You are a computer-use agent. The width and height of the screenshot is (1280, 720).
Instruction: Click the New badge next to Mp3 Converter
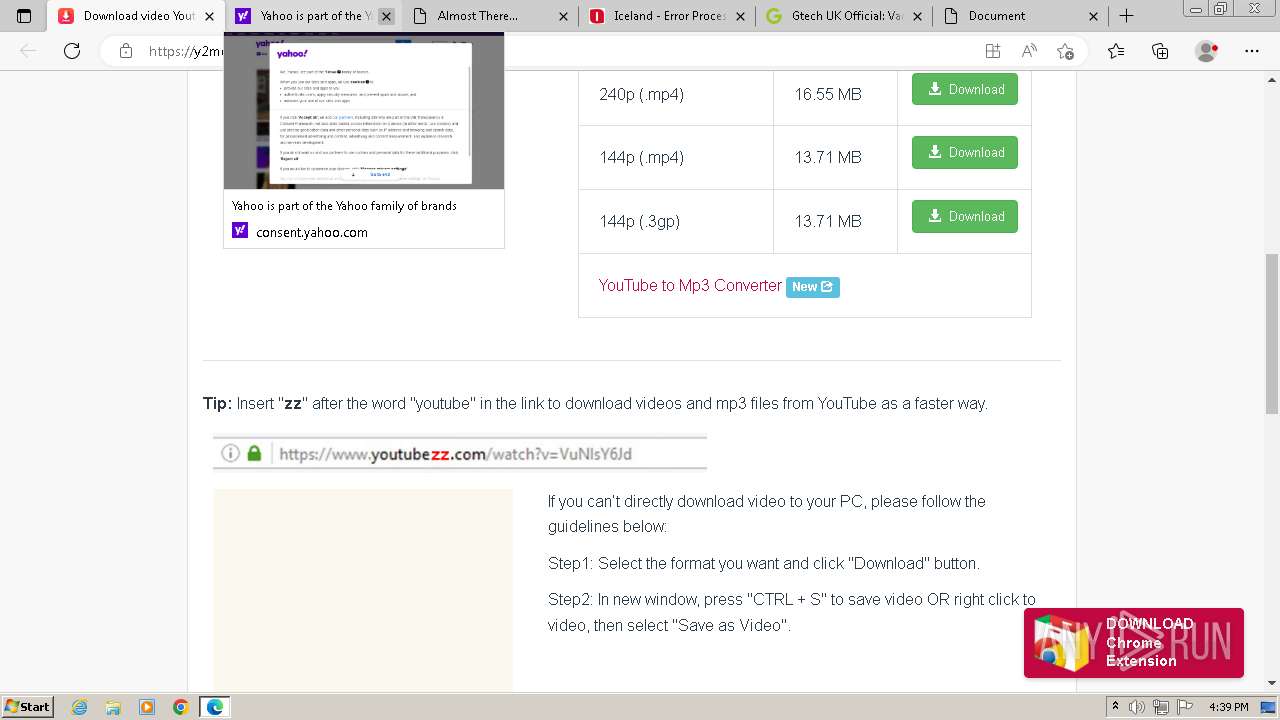click(813, 287)
